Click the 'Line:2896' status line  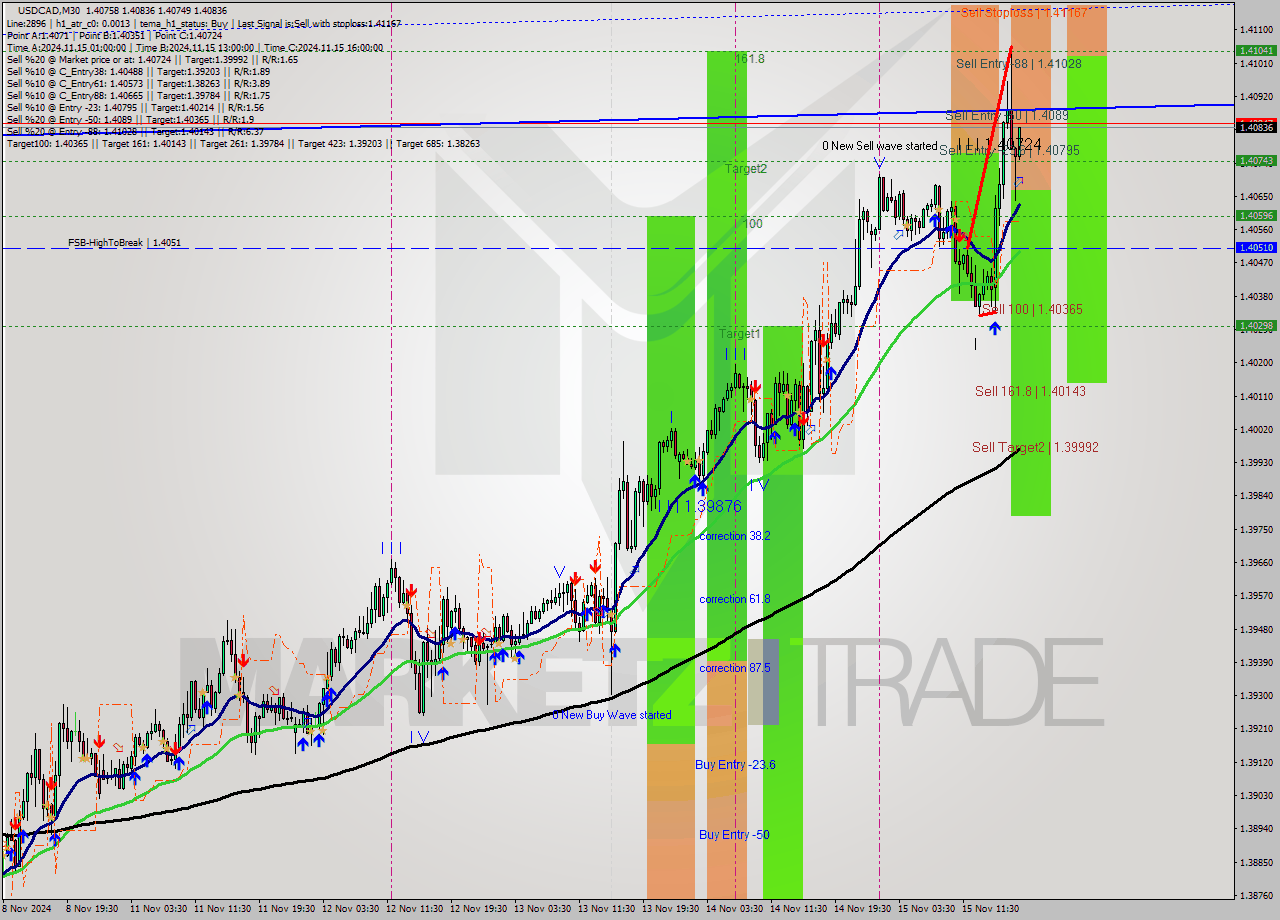[204, 23]
